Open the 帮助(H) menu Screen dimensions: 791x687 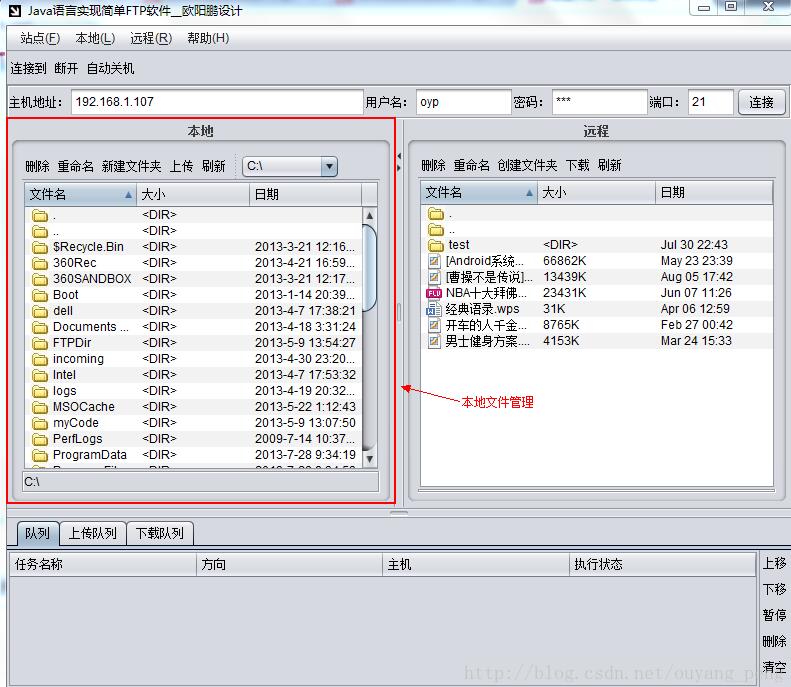pyautogui.click(x=208, y=38)
